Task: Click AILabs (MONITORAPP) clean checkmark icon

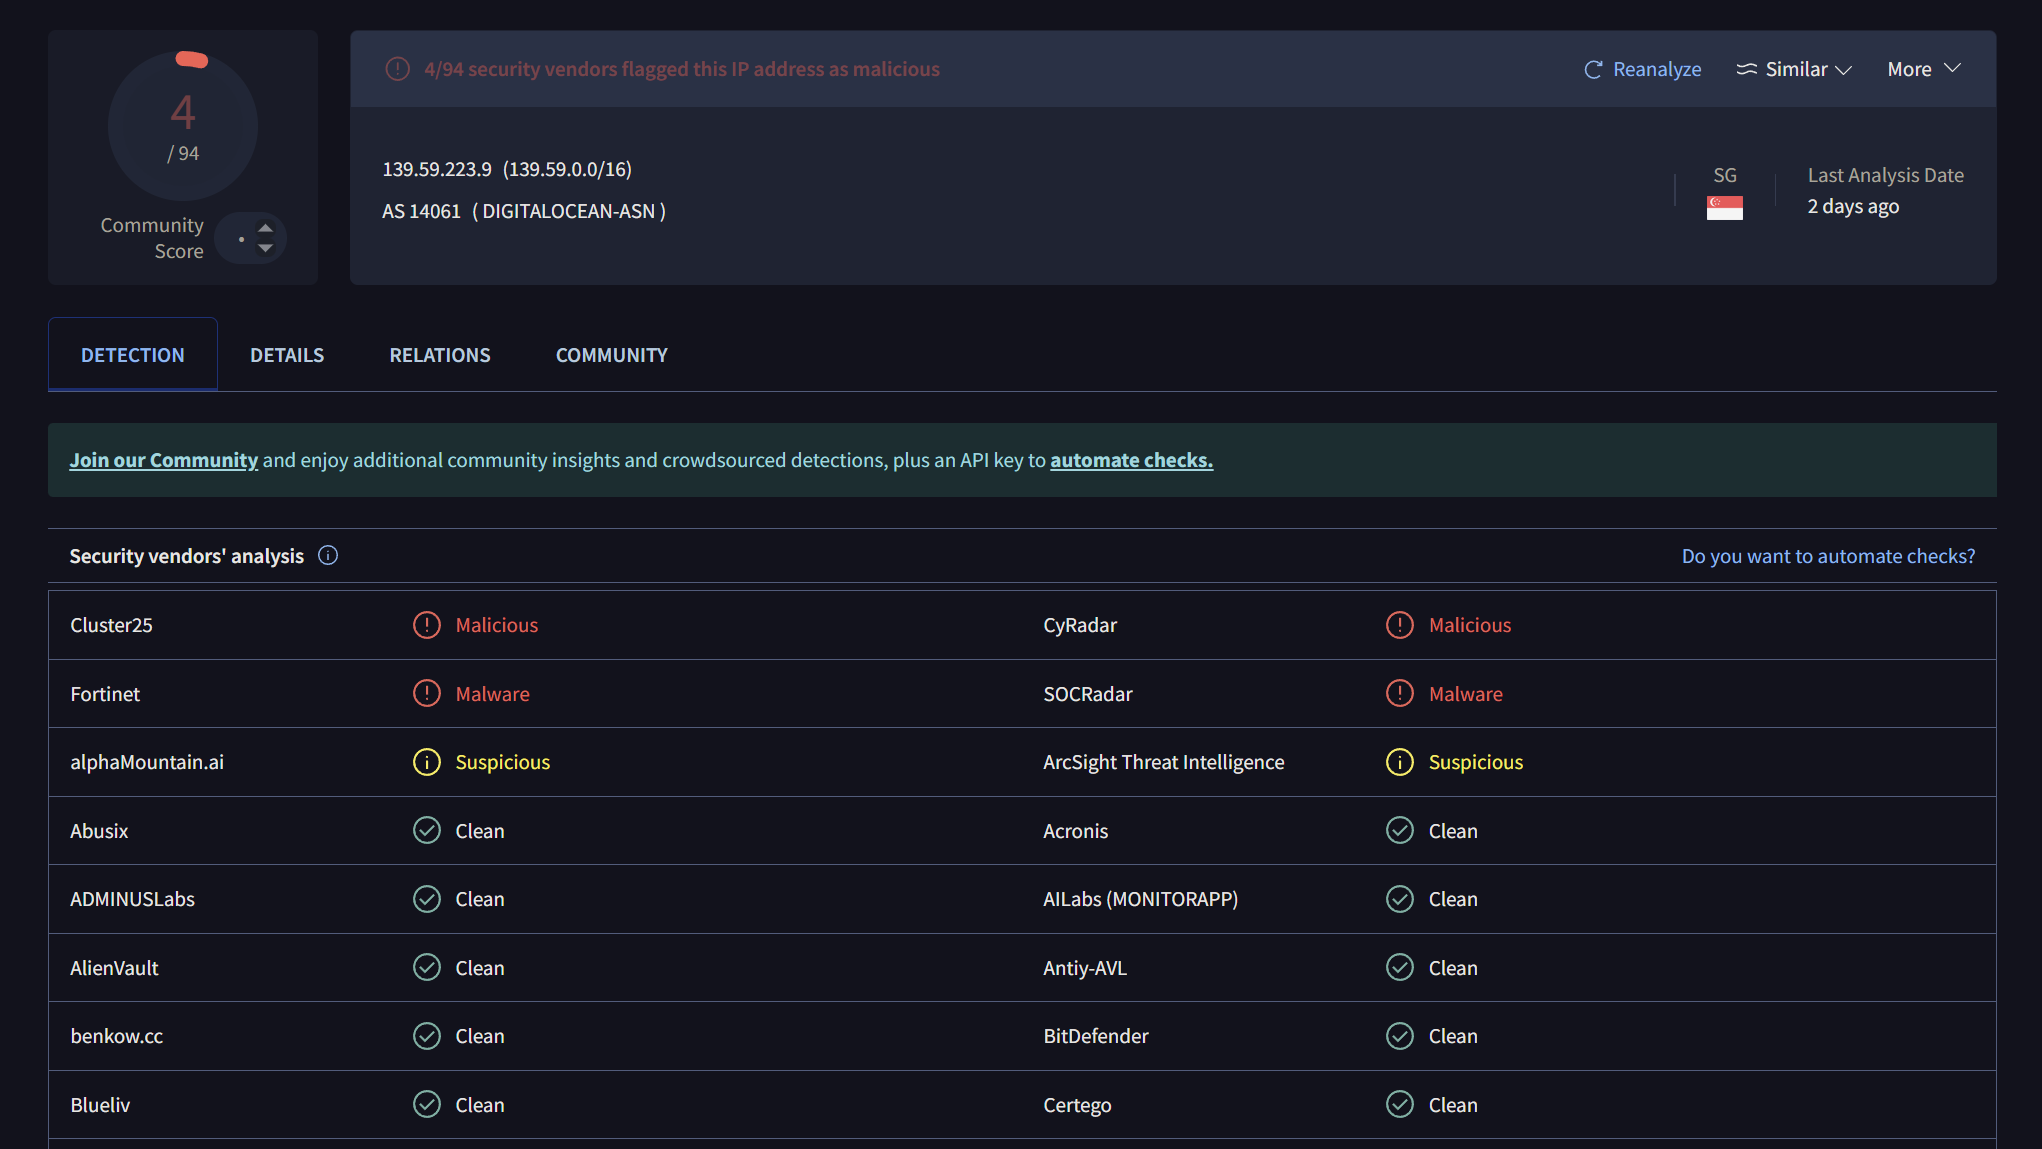Action: (1400, 899)
